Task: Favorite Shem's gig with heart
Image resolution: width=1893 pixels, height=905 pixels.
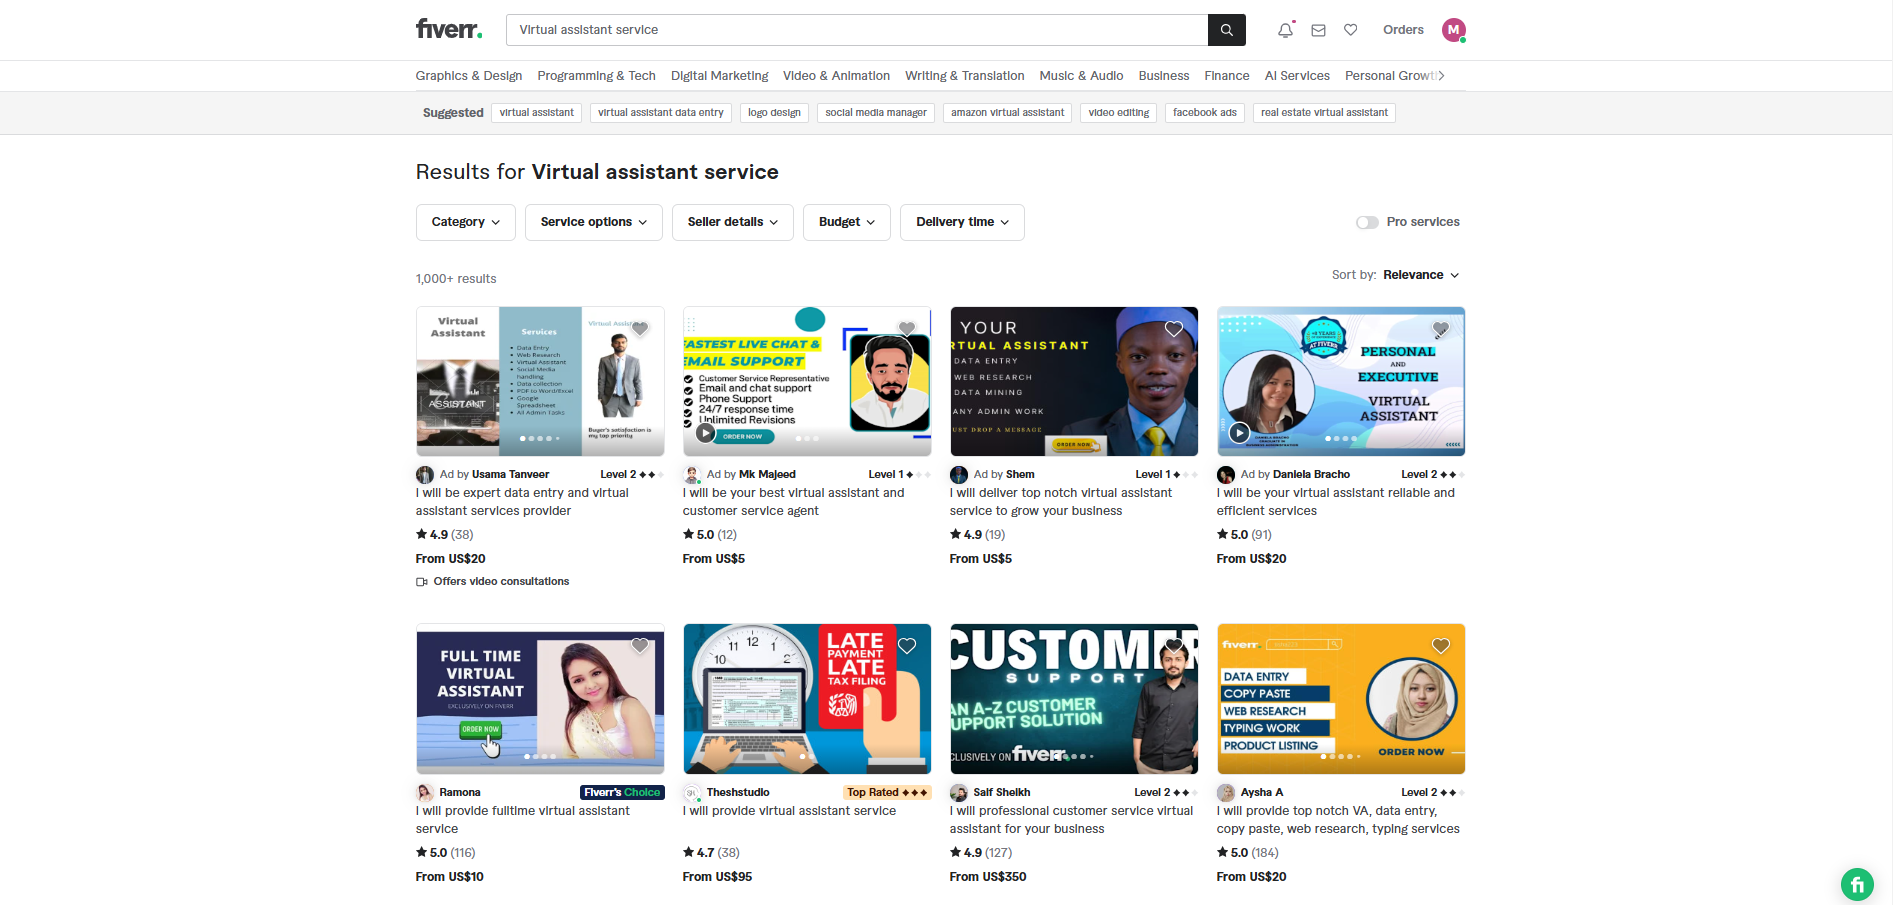Action: click(x=1174, y=329)
